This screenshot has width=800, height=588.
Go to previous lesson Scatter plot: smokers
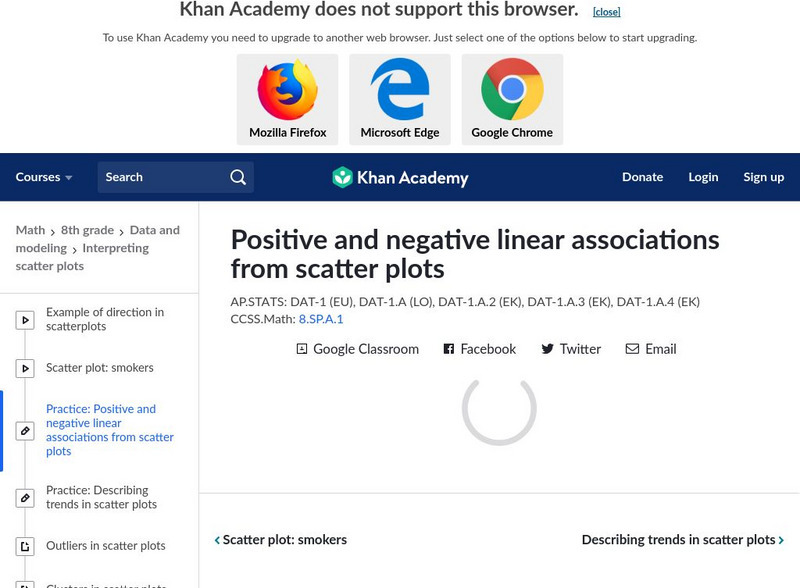[x=281, y=540]
